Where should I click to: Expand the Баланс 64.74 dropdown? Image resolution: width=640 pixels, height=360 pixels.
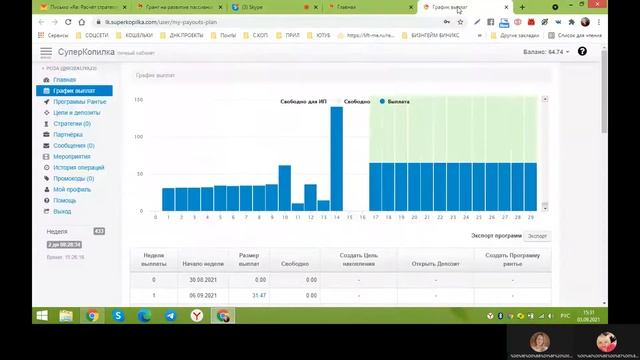(546, 52)
